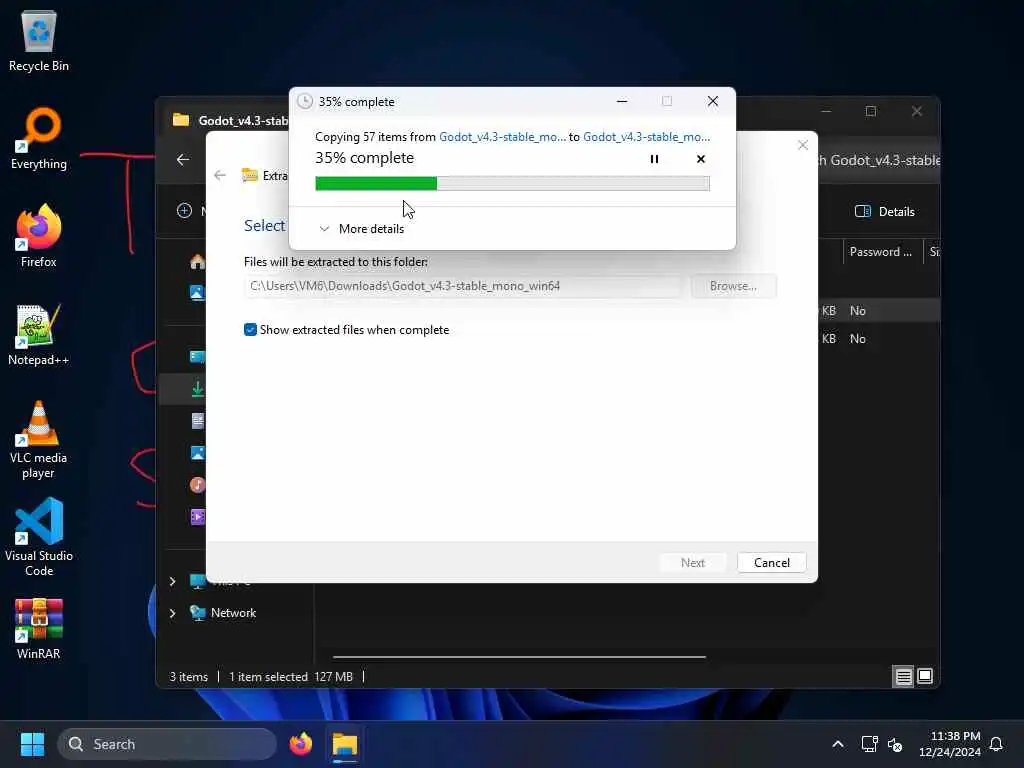Select Home in Explorer sidebar
Image resolution: width=1024 pixels, height=768 pixels.
tap(197, 262)
